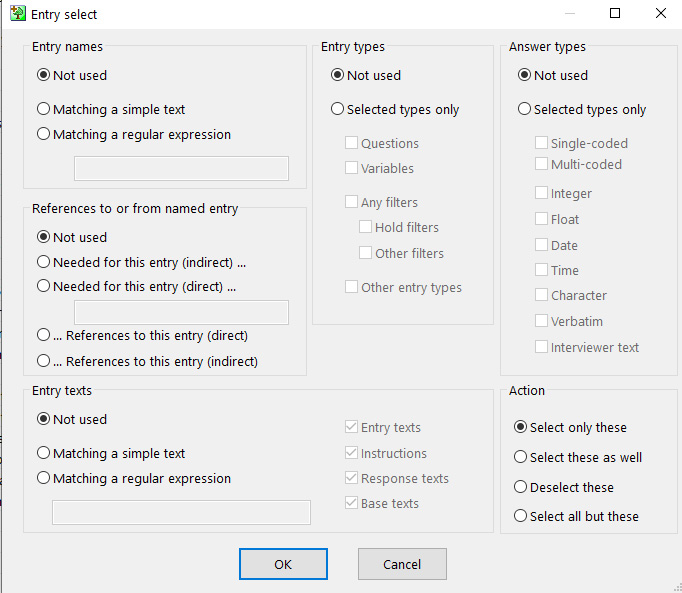
Task: Confirm with the OK button
Action: click(283, 564)
